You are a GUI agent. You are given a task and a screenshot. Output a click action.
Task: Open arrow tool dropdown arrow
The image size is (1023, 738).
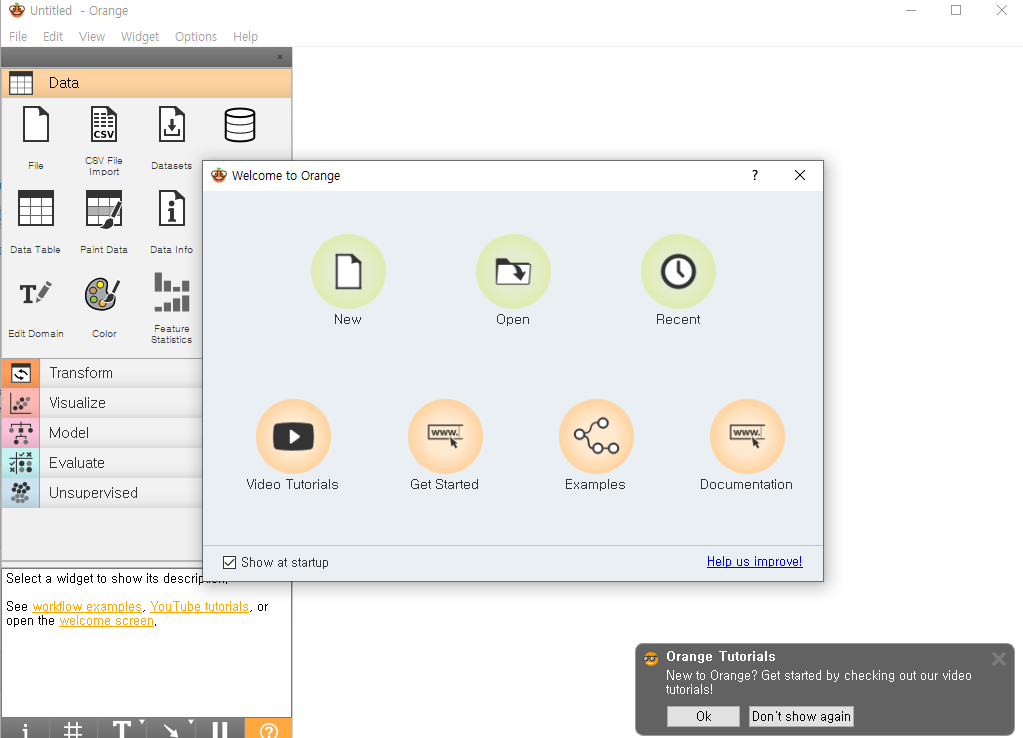pos(191,721)
